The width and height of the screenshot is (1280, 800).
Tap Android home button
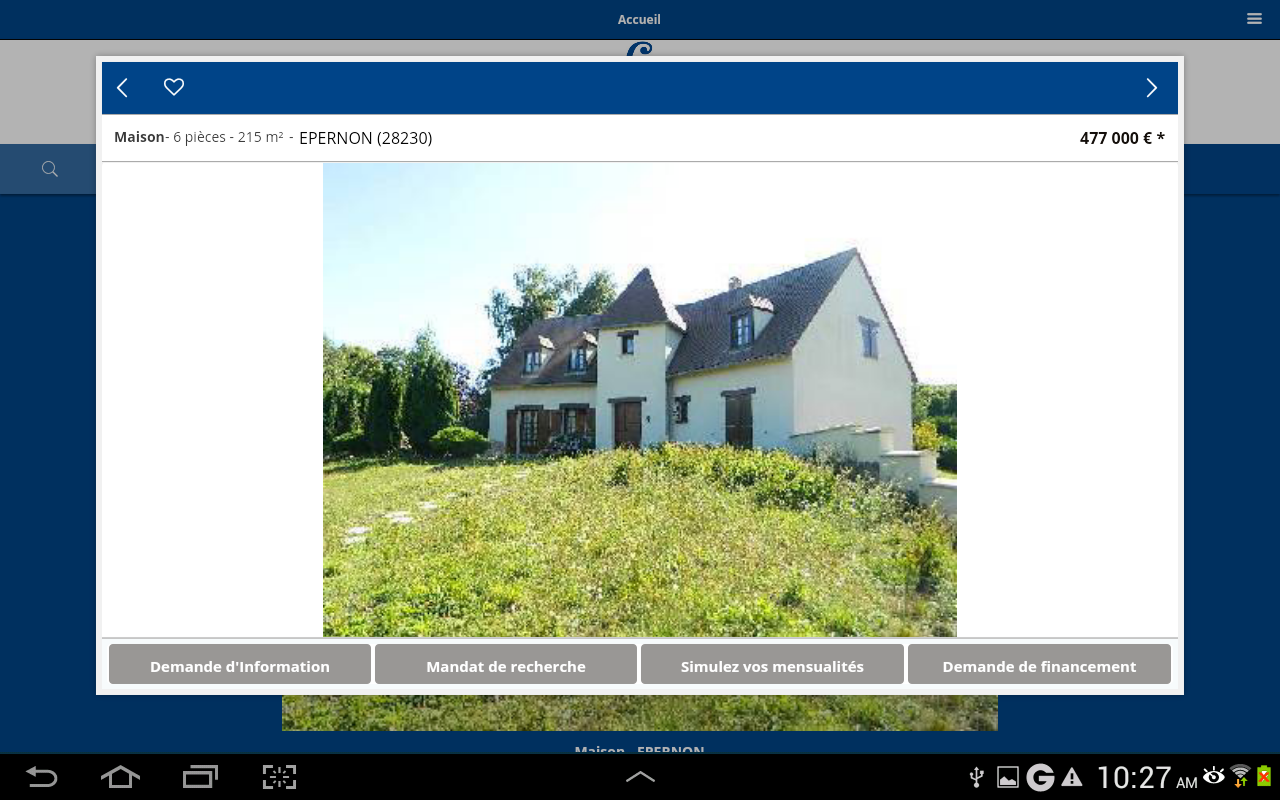120,777
